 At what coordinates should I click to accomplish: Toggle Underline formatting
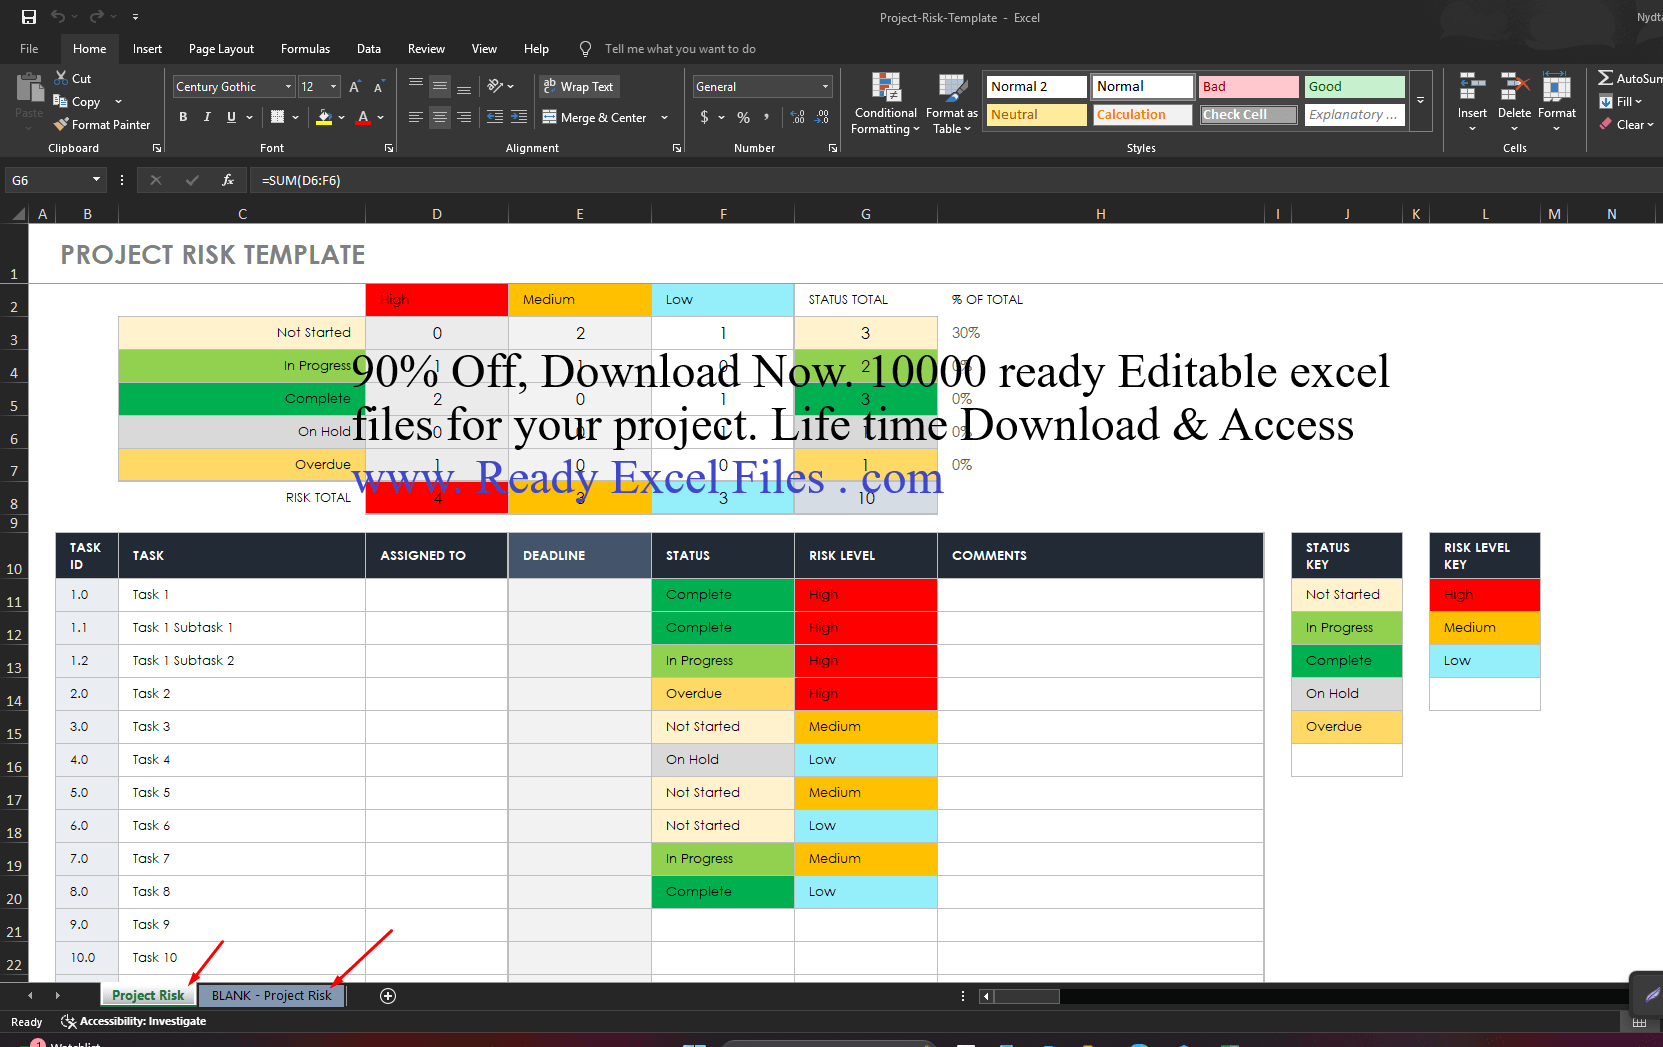(x=231, y=117)
